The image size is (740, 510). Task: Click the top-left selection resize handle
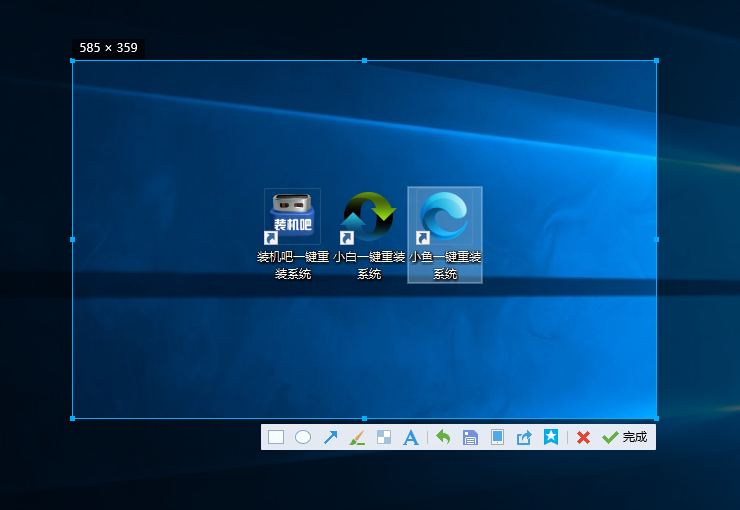click(73, 61)
